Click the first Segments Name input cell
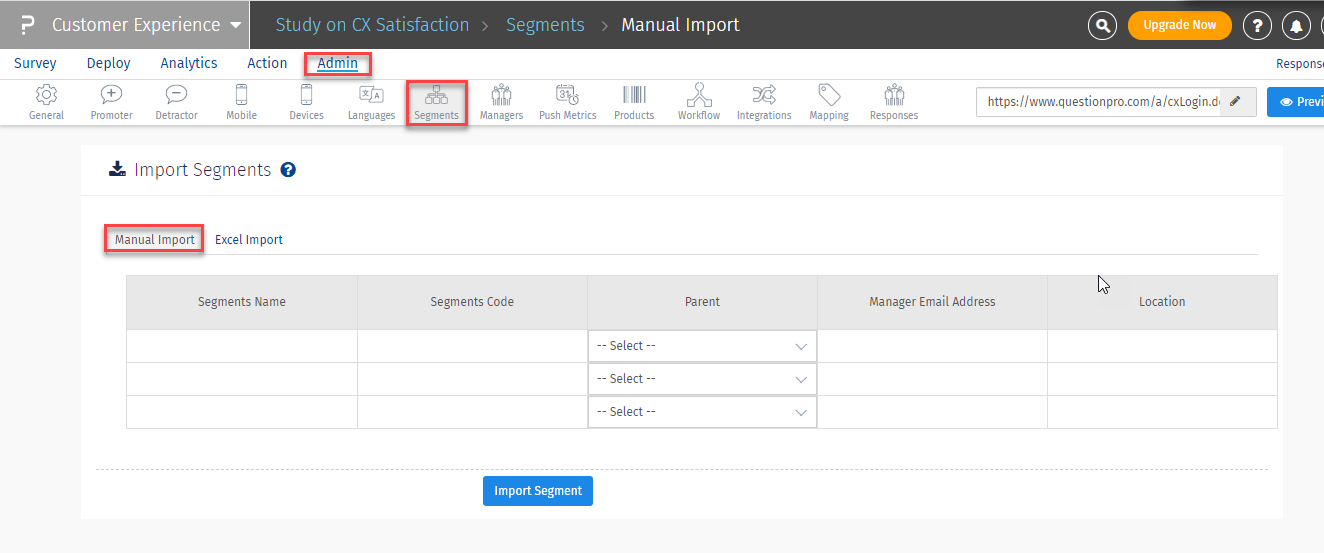The width and height of the screenshot is (1324, 553). pyautogui.click(x=242, y=346)
